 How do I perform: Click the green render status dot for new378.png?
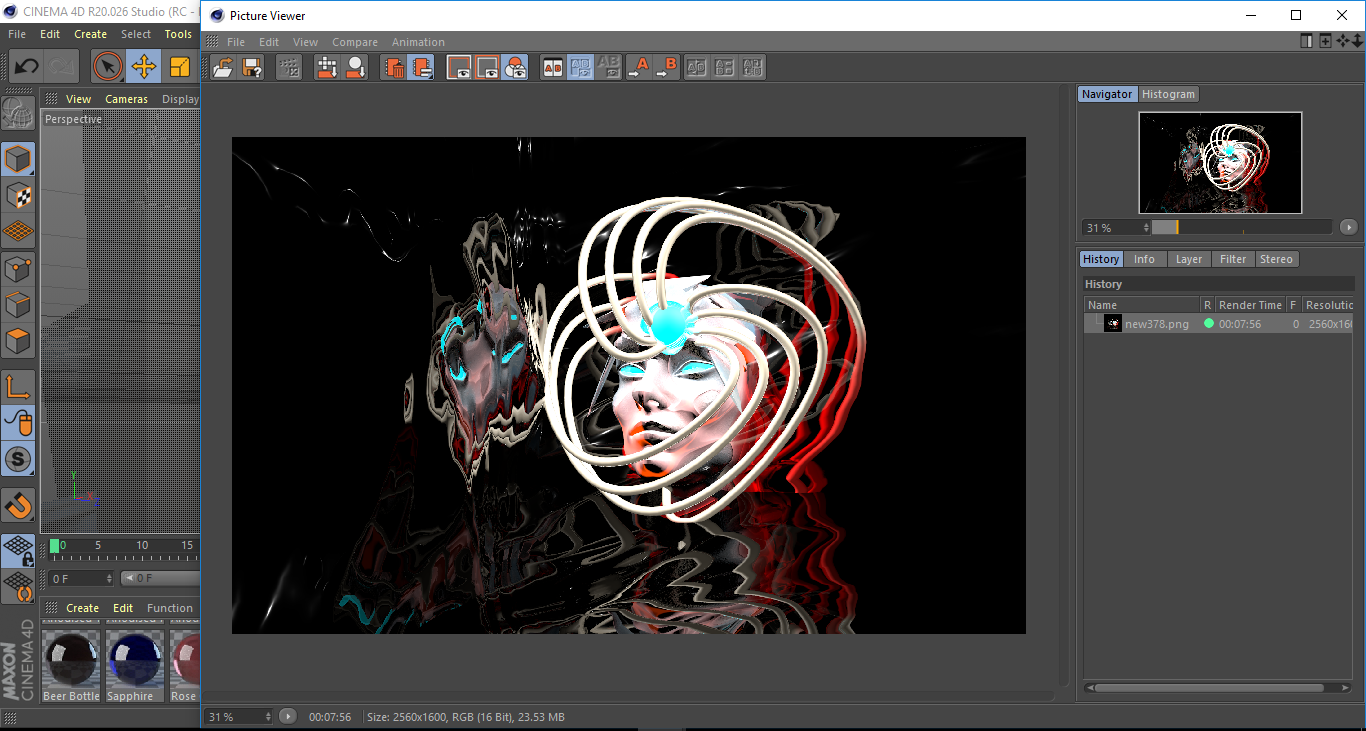(1208, 324)
